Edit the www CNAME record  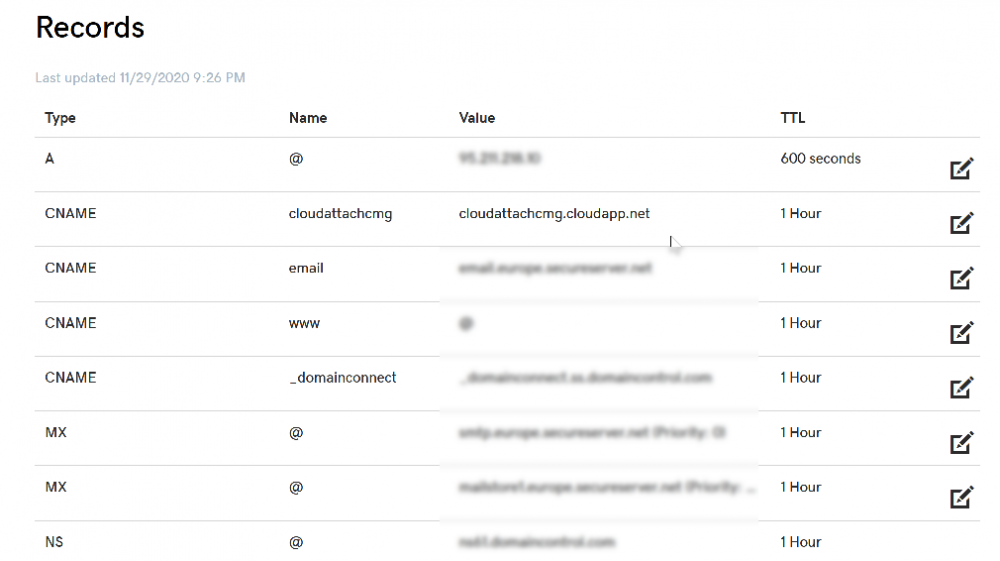point(961,333)
